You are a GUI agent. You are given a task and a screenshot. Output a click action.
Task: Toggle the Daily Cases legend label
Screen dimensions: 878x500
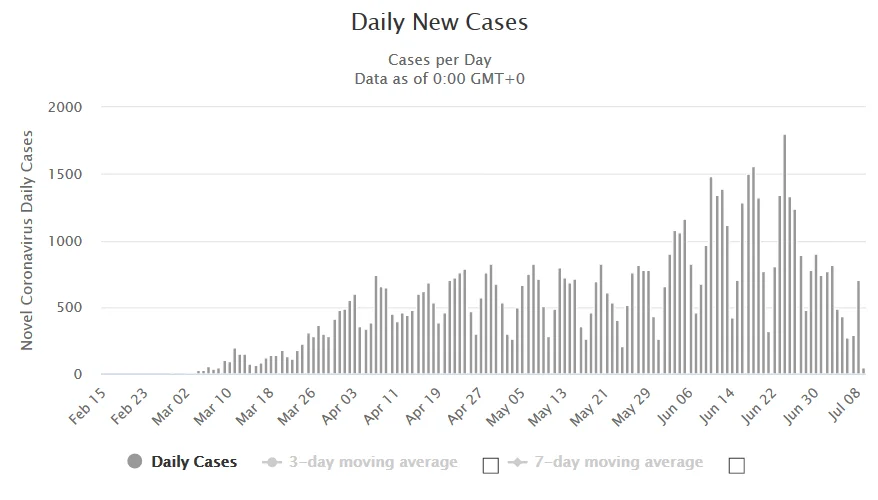pyautogui.click(x=194, y=462)
